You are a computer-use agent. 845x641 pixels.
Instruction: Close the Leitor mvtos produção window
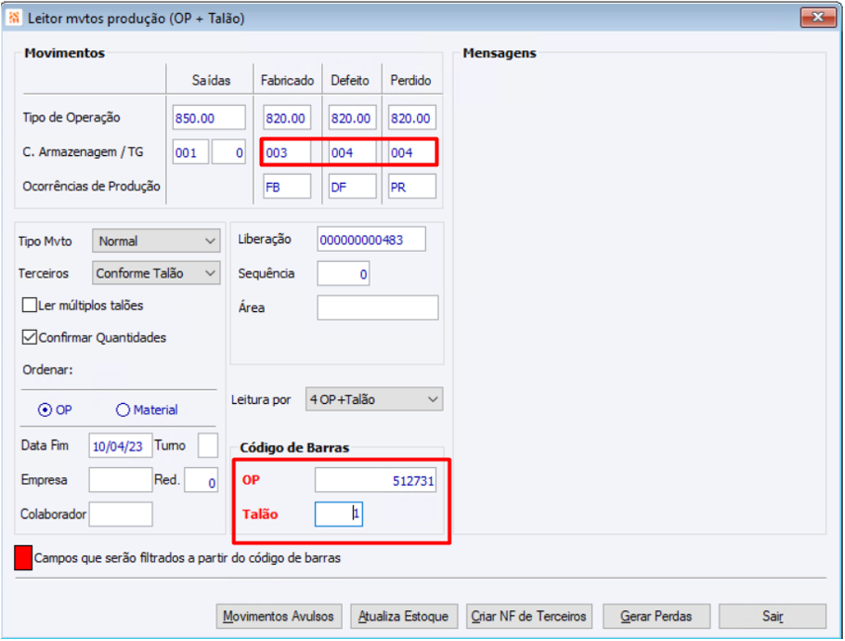point(818,17)
